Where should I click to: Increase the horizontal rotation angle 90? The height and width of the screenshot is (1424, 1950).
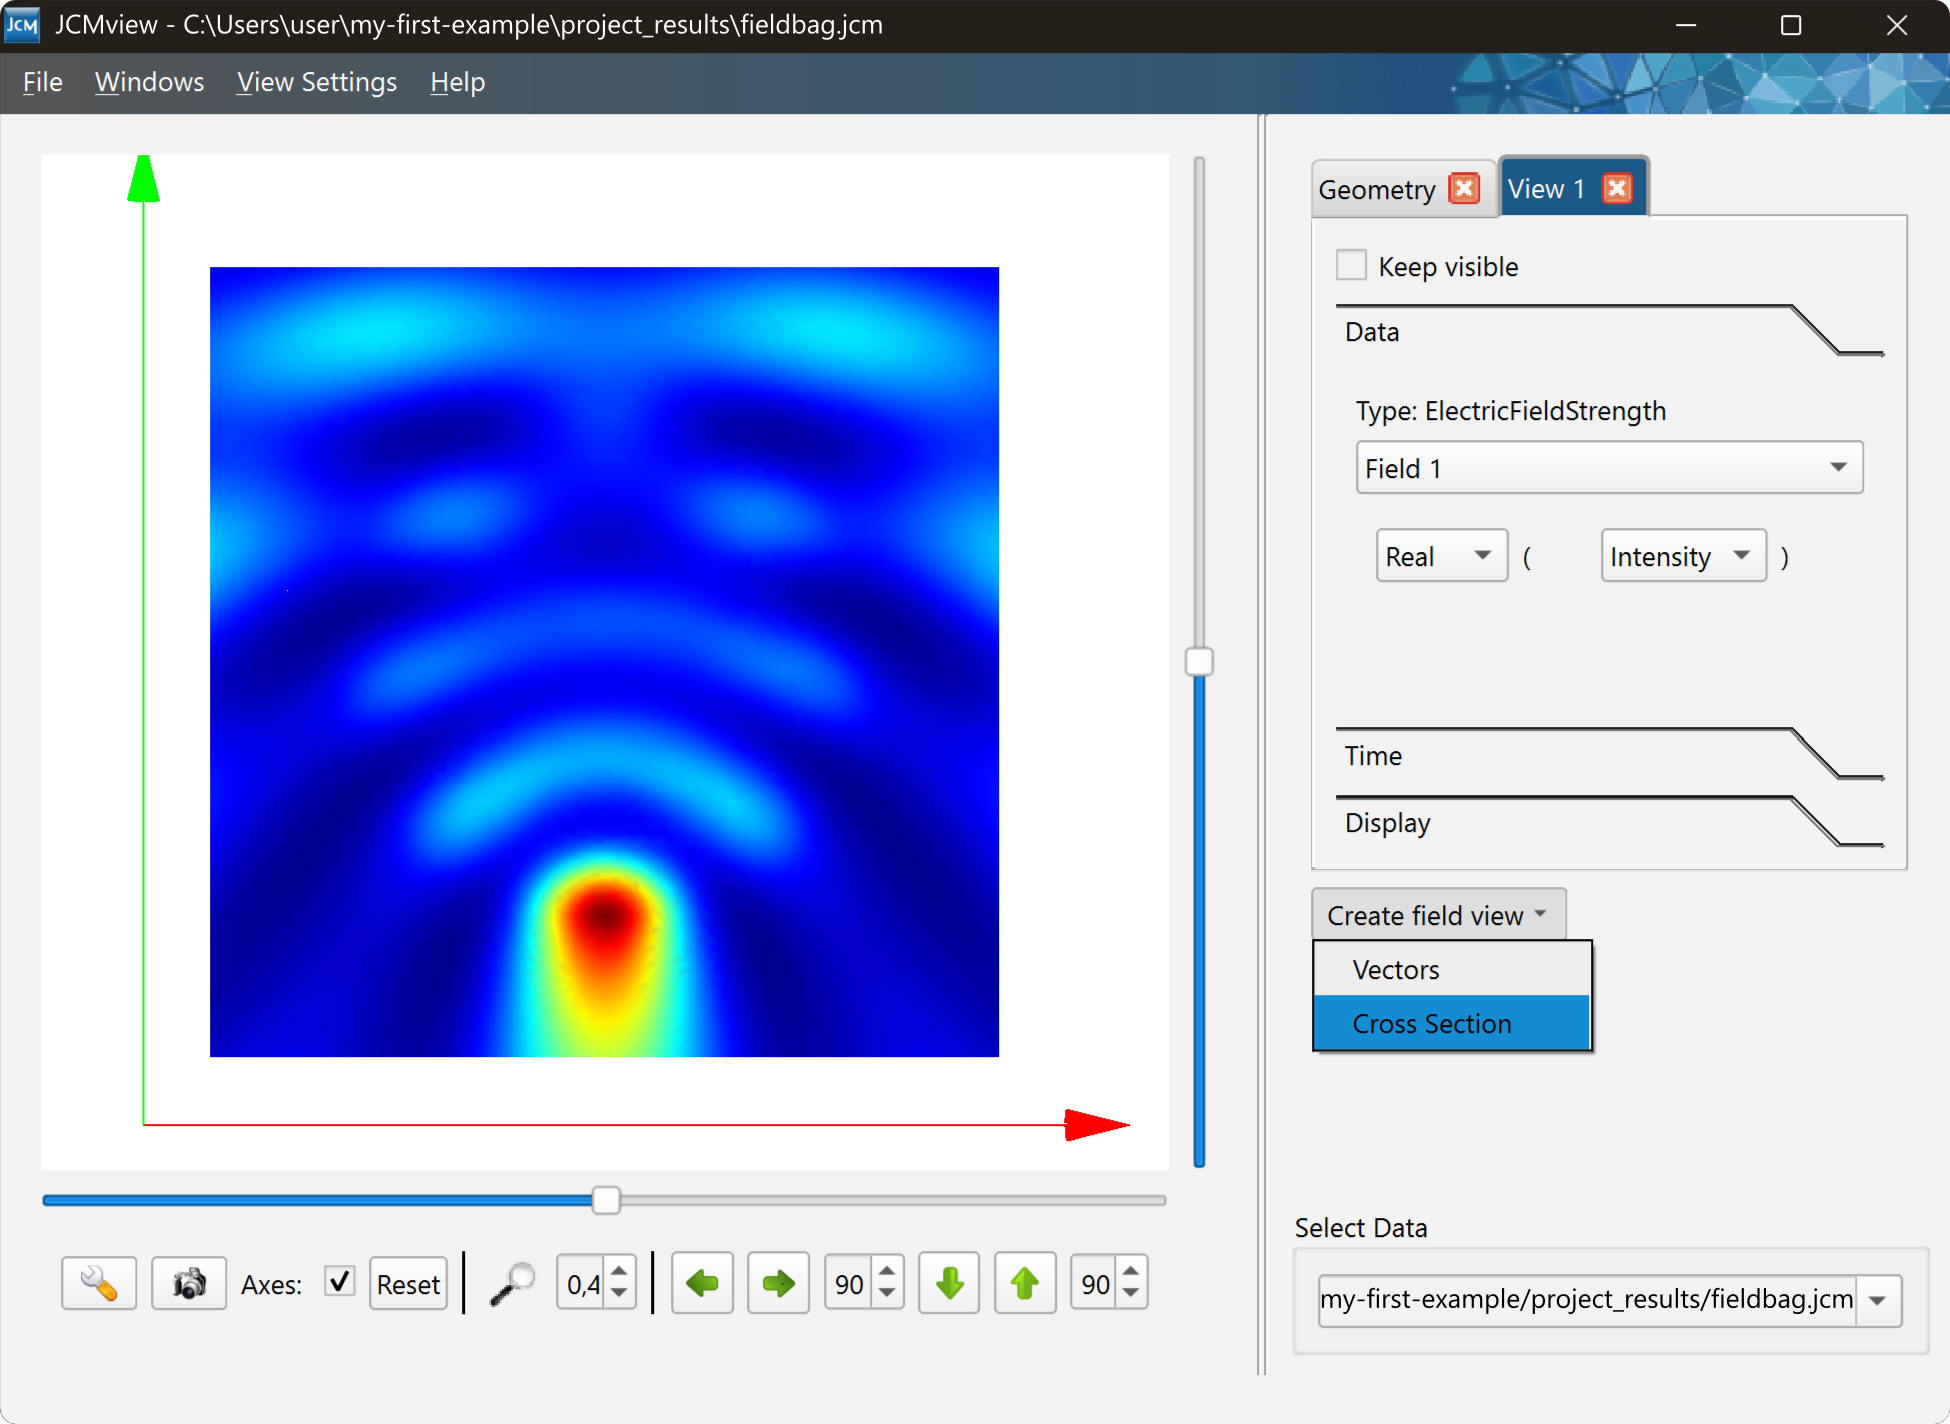coord(887,1271)
